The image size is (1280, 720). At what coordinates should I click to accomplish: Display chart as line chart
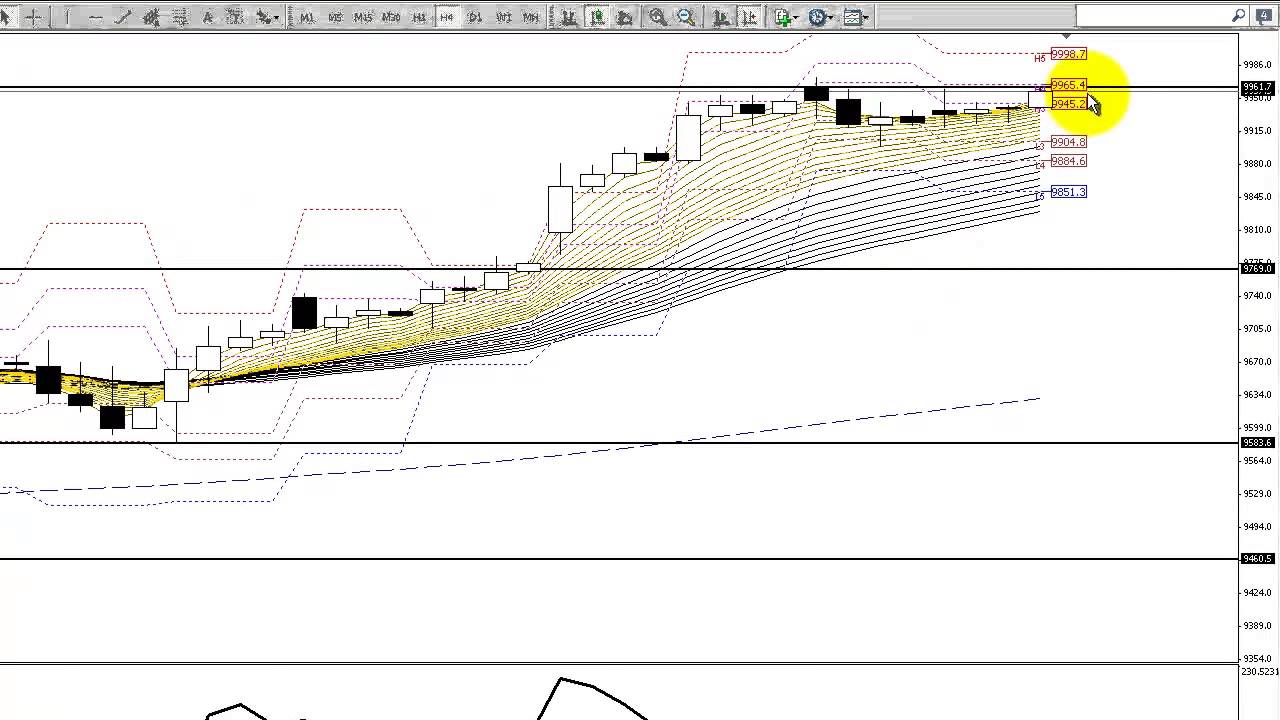[x=624, y=17]
